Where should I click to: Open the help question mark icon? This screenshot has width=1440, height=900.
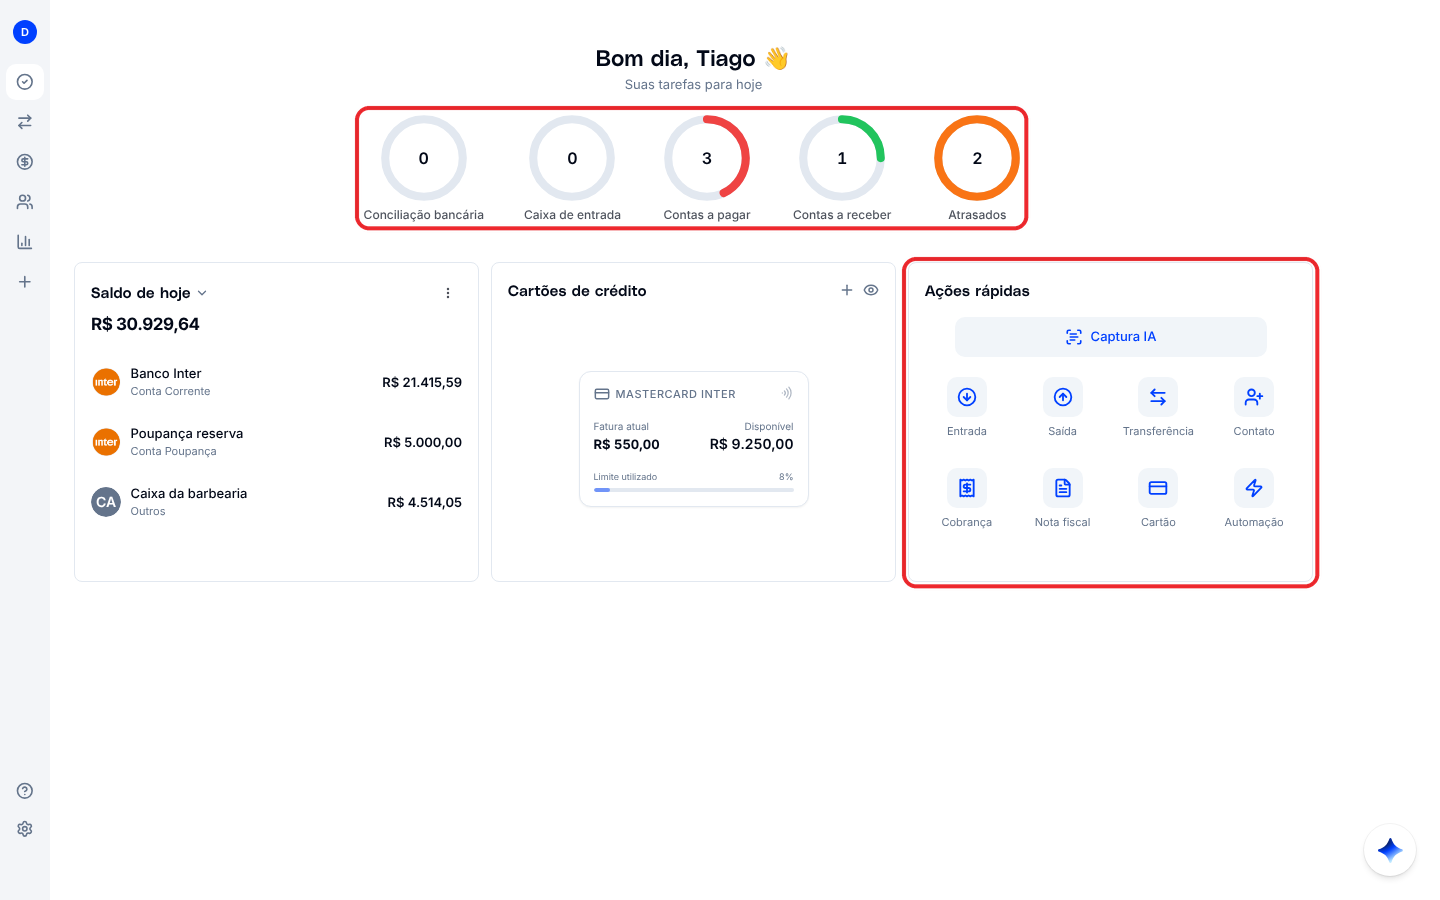point(25,791)
